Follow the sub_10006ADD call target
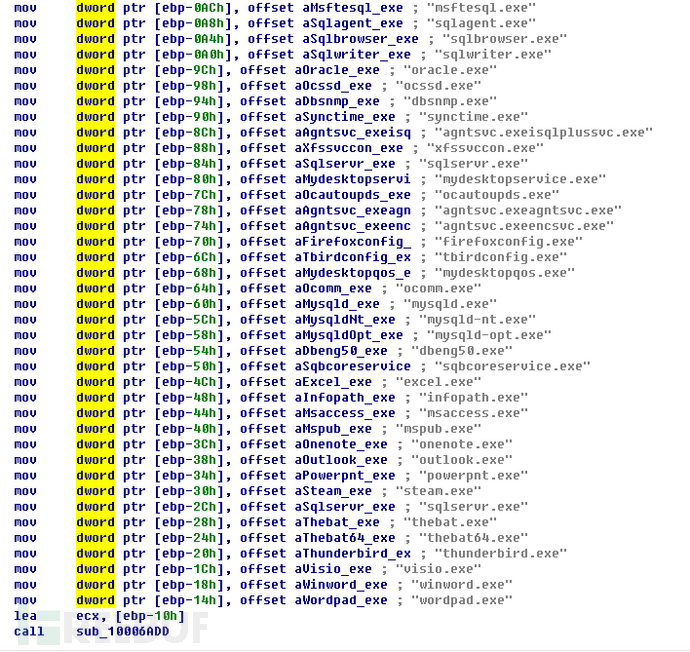The height and width of the screenshot is (652, 690). [123, 632]
